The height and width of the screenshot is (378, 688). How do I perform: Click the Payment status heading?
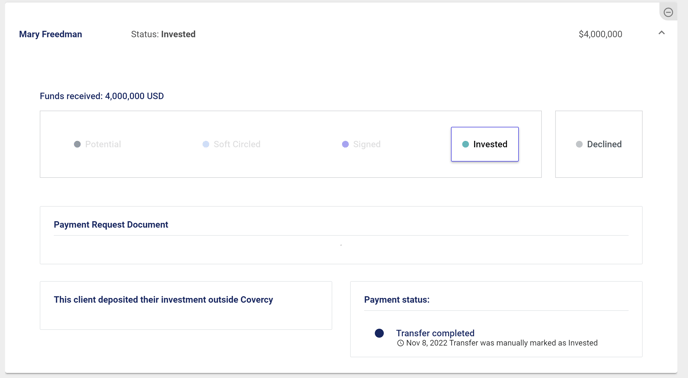click(397, 300)
